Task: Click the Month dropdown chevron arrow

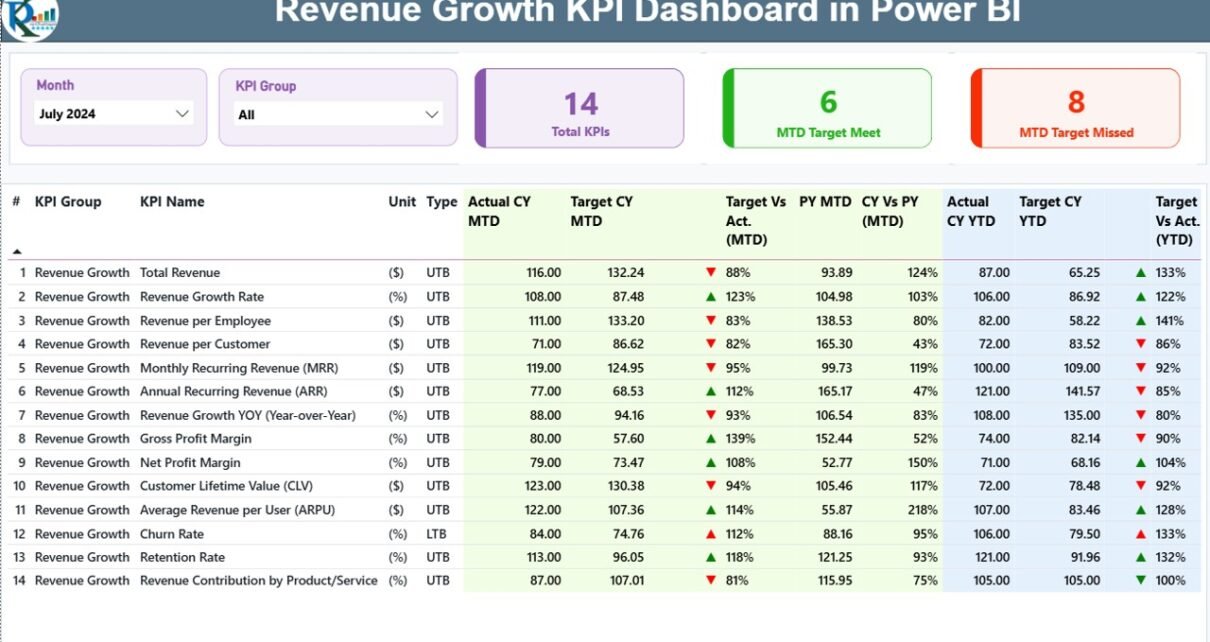Action: [x=182, y=114]
